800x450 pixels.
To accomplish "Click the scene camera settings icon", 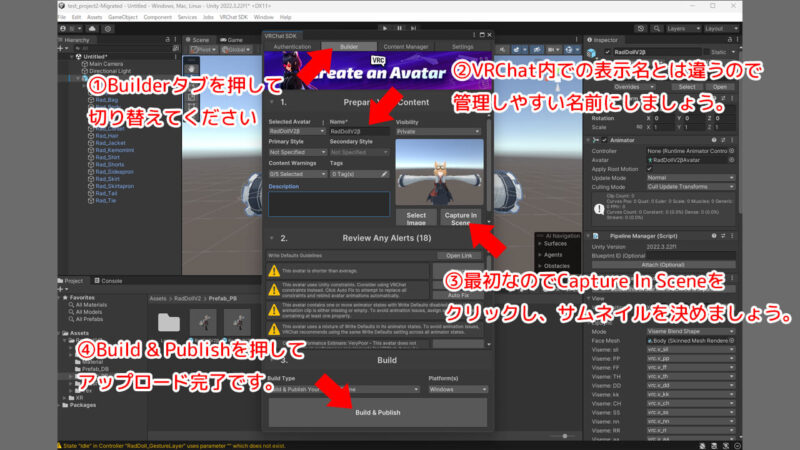I will [x=553, y=49].
